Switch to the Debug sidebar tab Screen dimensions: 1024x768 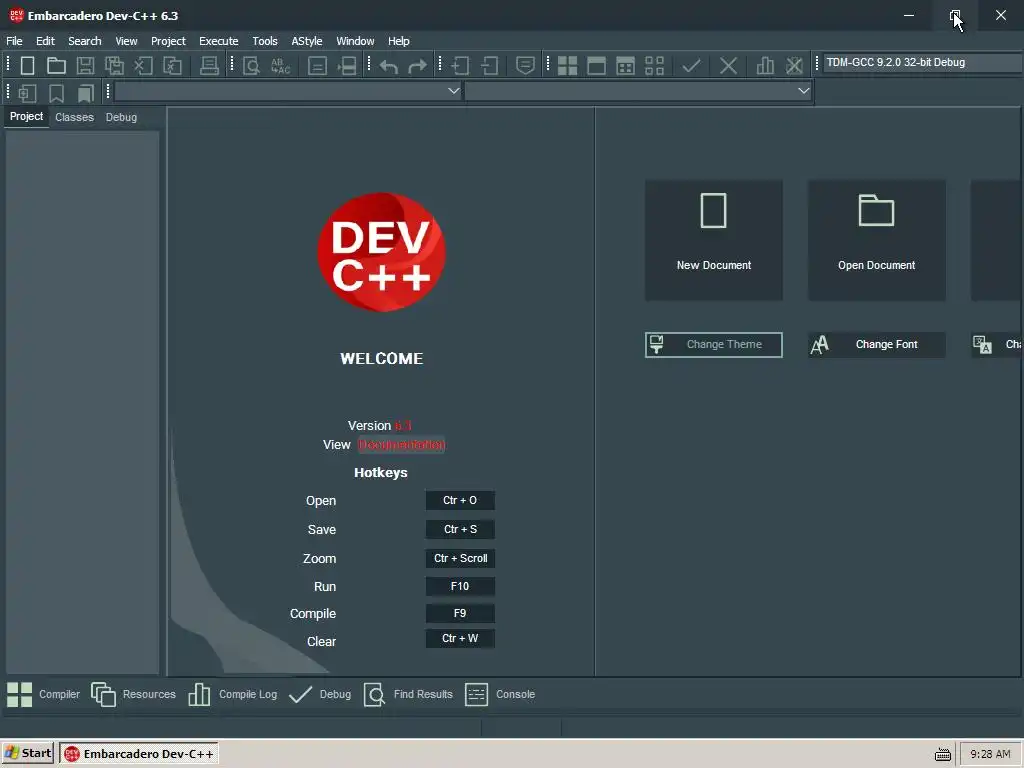(121, 117)
